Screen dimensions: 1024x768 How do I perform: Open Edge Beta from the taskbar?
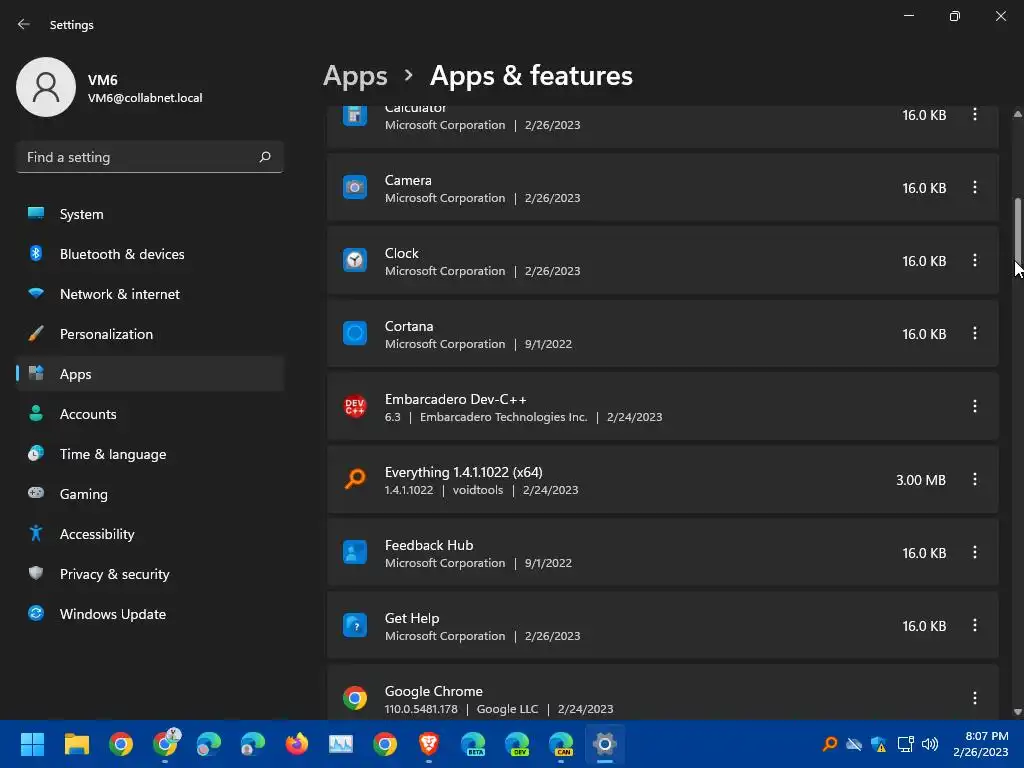[x=473, y=744]
